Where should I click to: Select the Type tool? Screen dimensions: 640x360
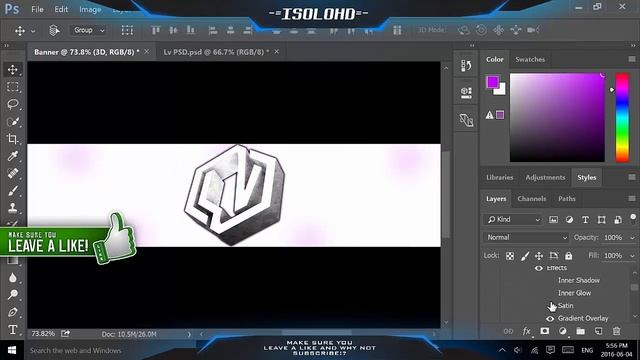pos(13,329)
